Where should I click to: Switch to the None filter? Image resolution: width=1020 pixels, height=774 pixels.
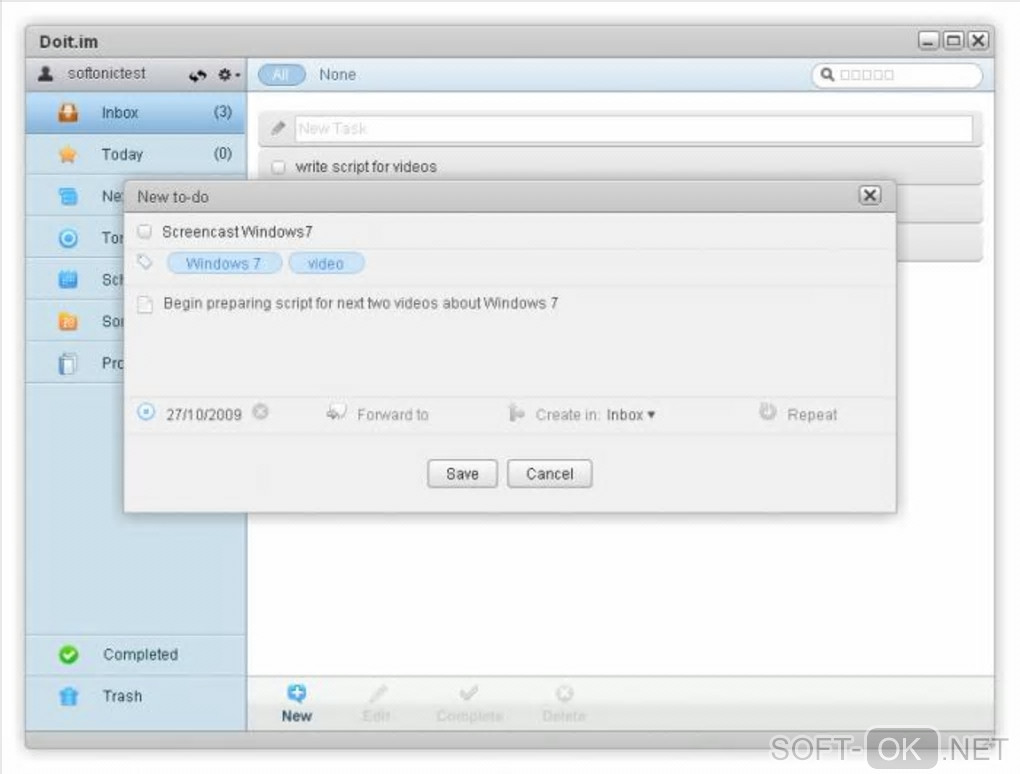pyautogui.click(x=337, y=75)
